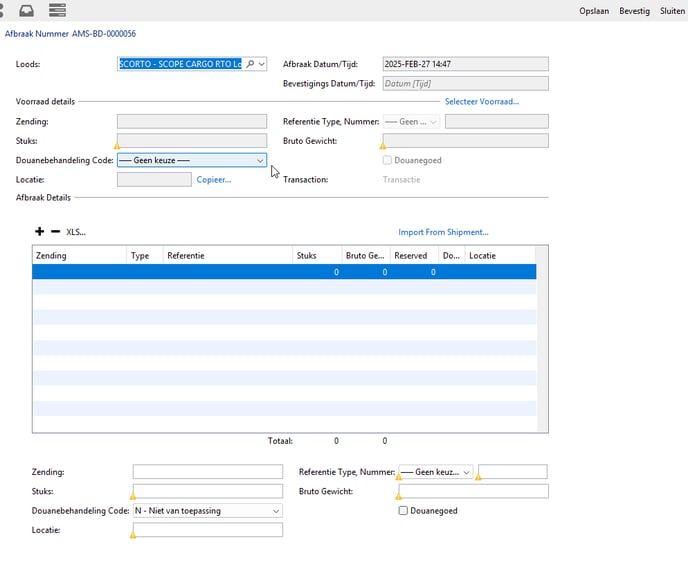This screenshot has height=582, width=688.
Task: Click the greyed 'Transactie' text
Action: (x=401, y=180)
